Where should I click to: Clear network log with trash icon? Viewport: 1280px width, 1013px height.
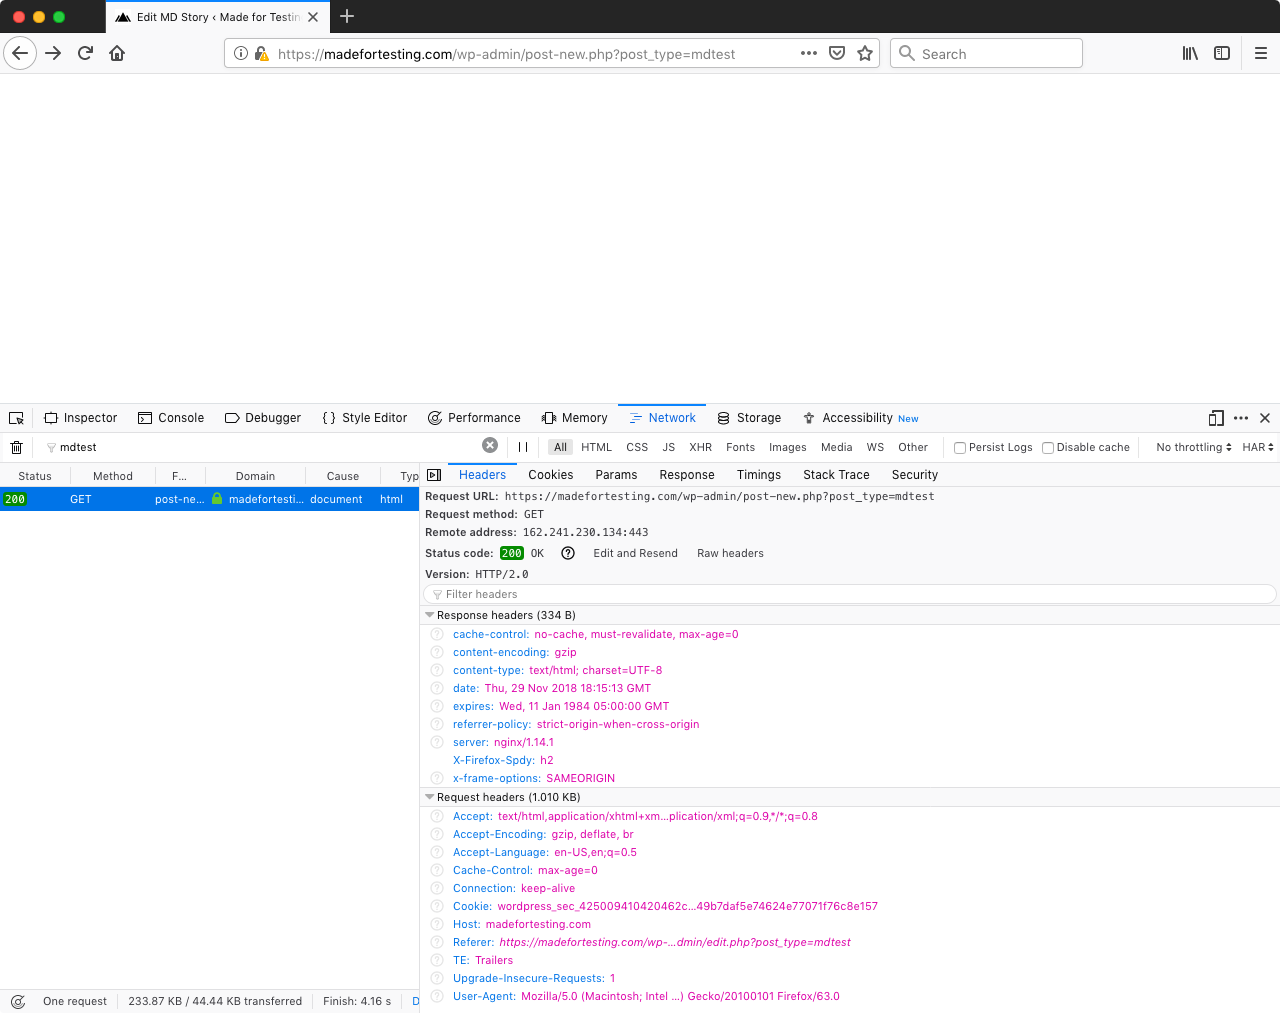(x=16, y=447)
